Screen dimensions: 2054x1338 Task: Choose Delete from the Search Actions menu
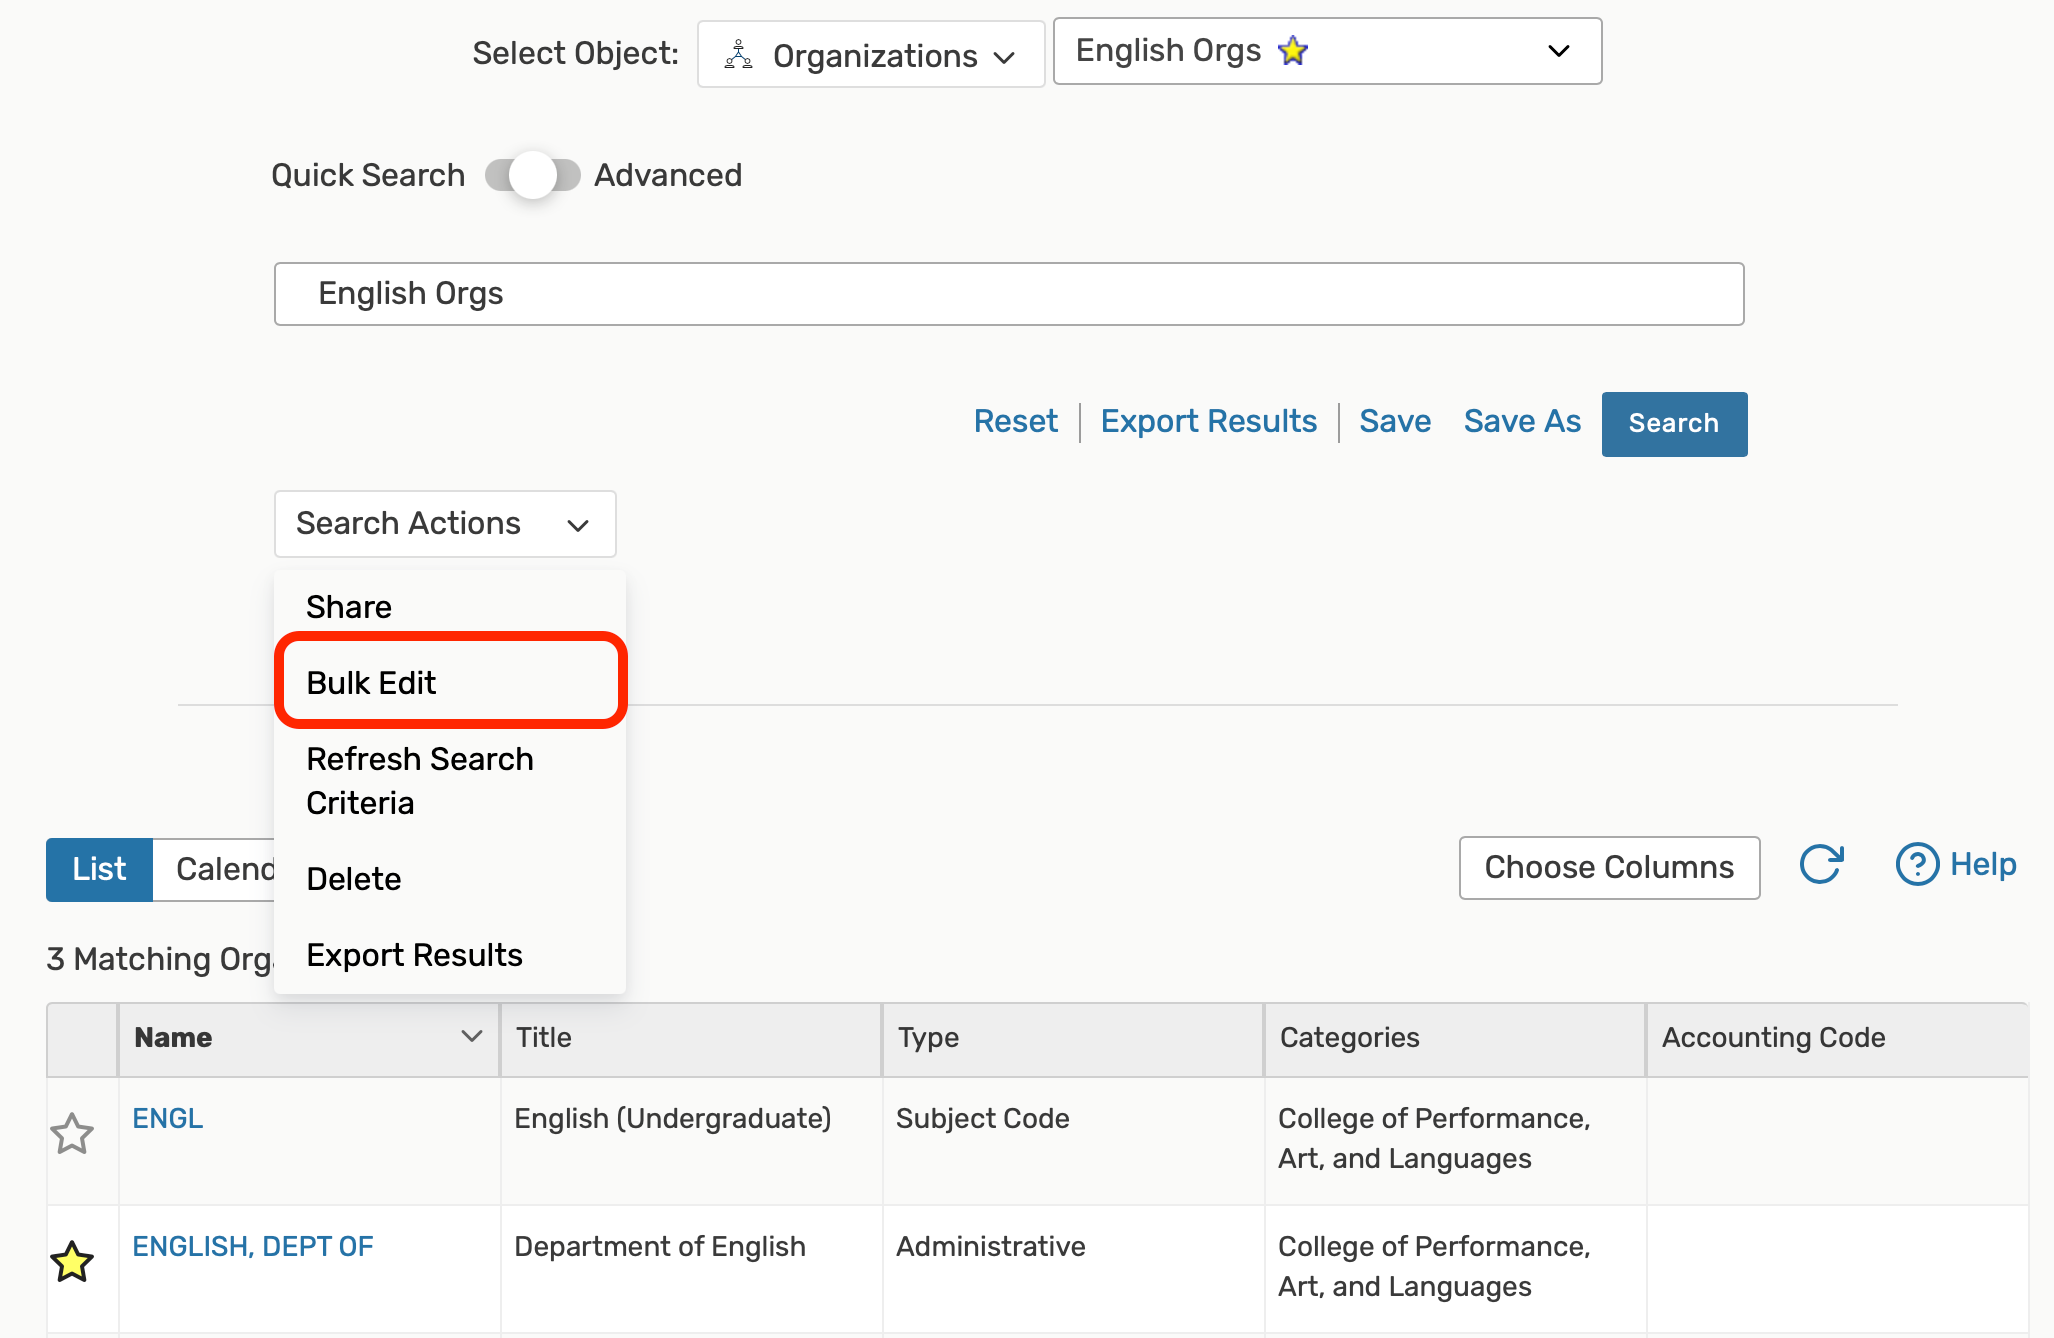pos(354,879)
